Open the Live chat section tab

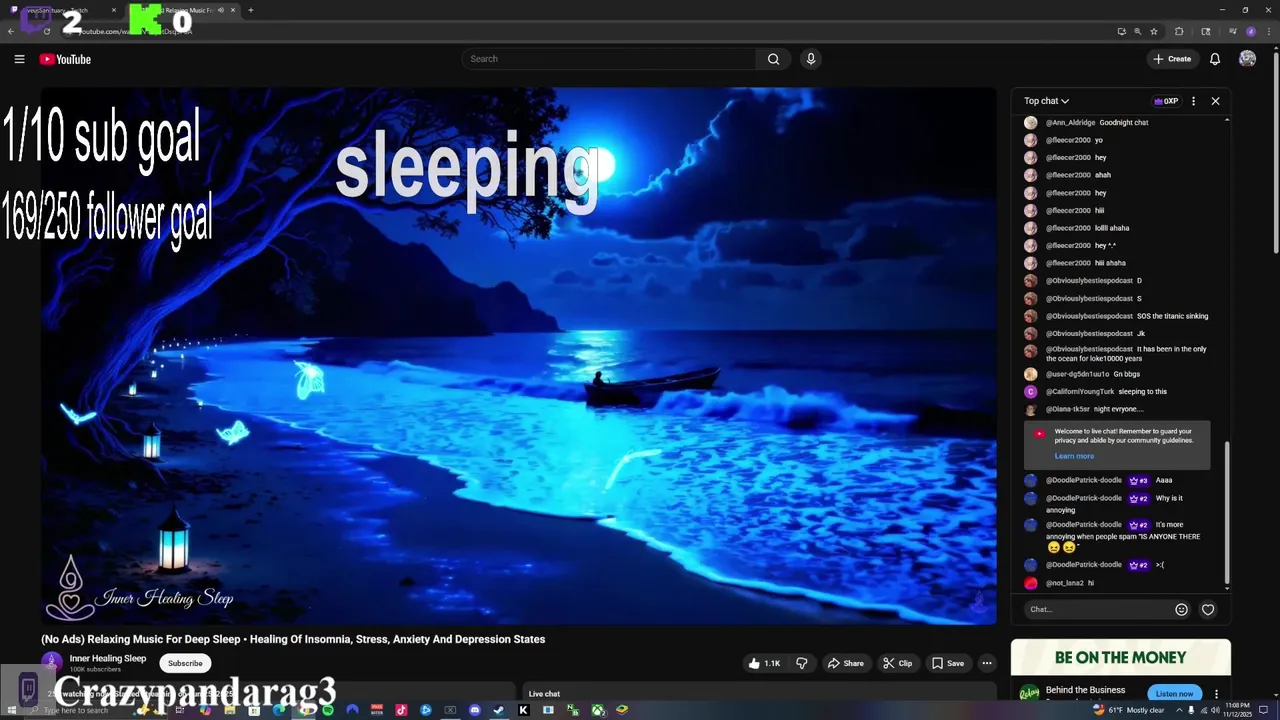[544, 693]
